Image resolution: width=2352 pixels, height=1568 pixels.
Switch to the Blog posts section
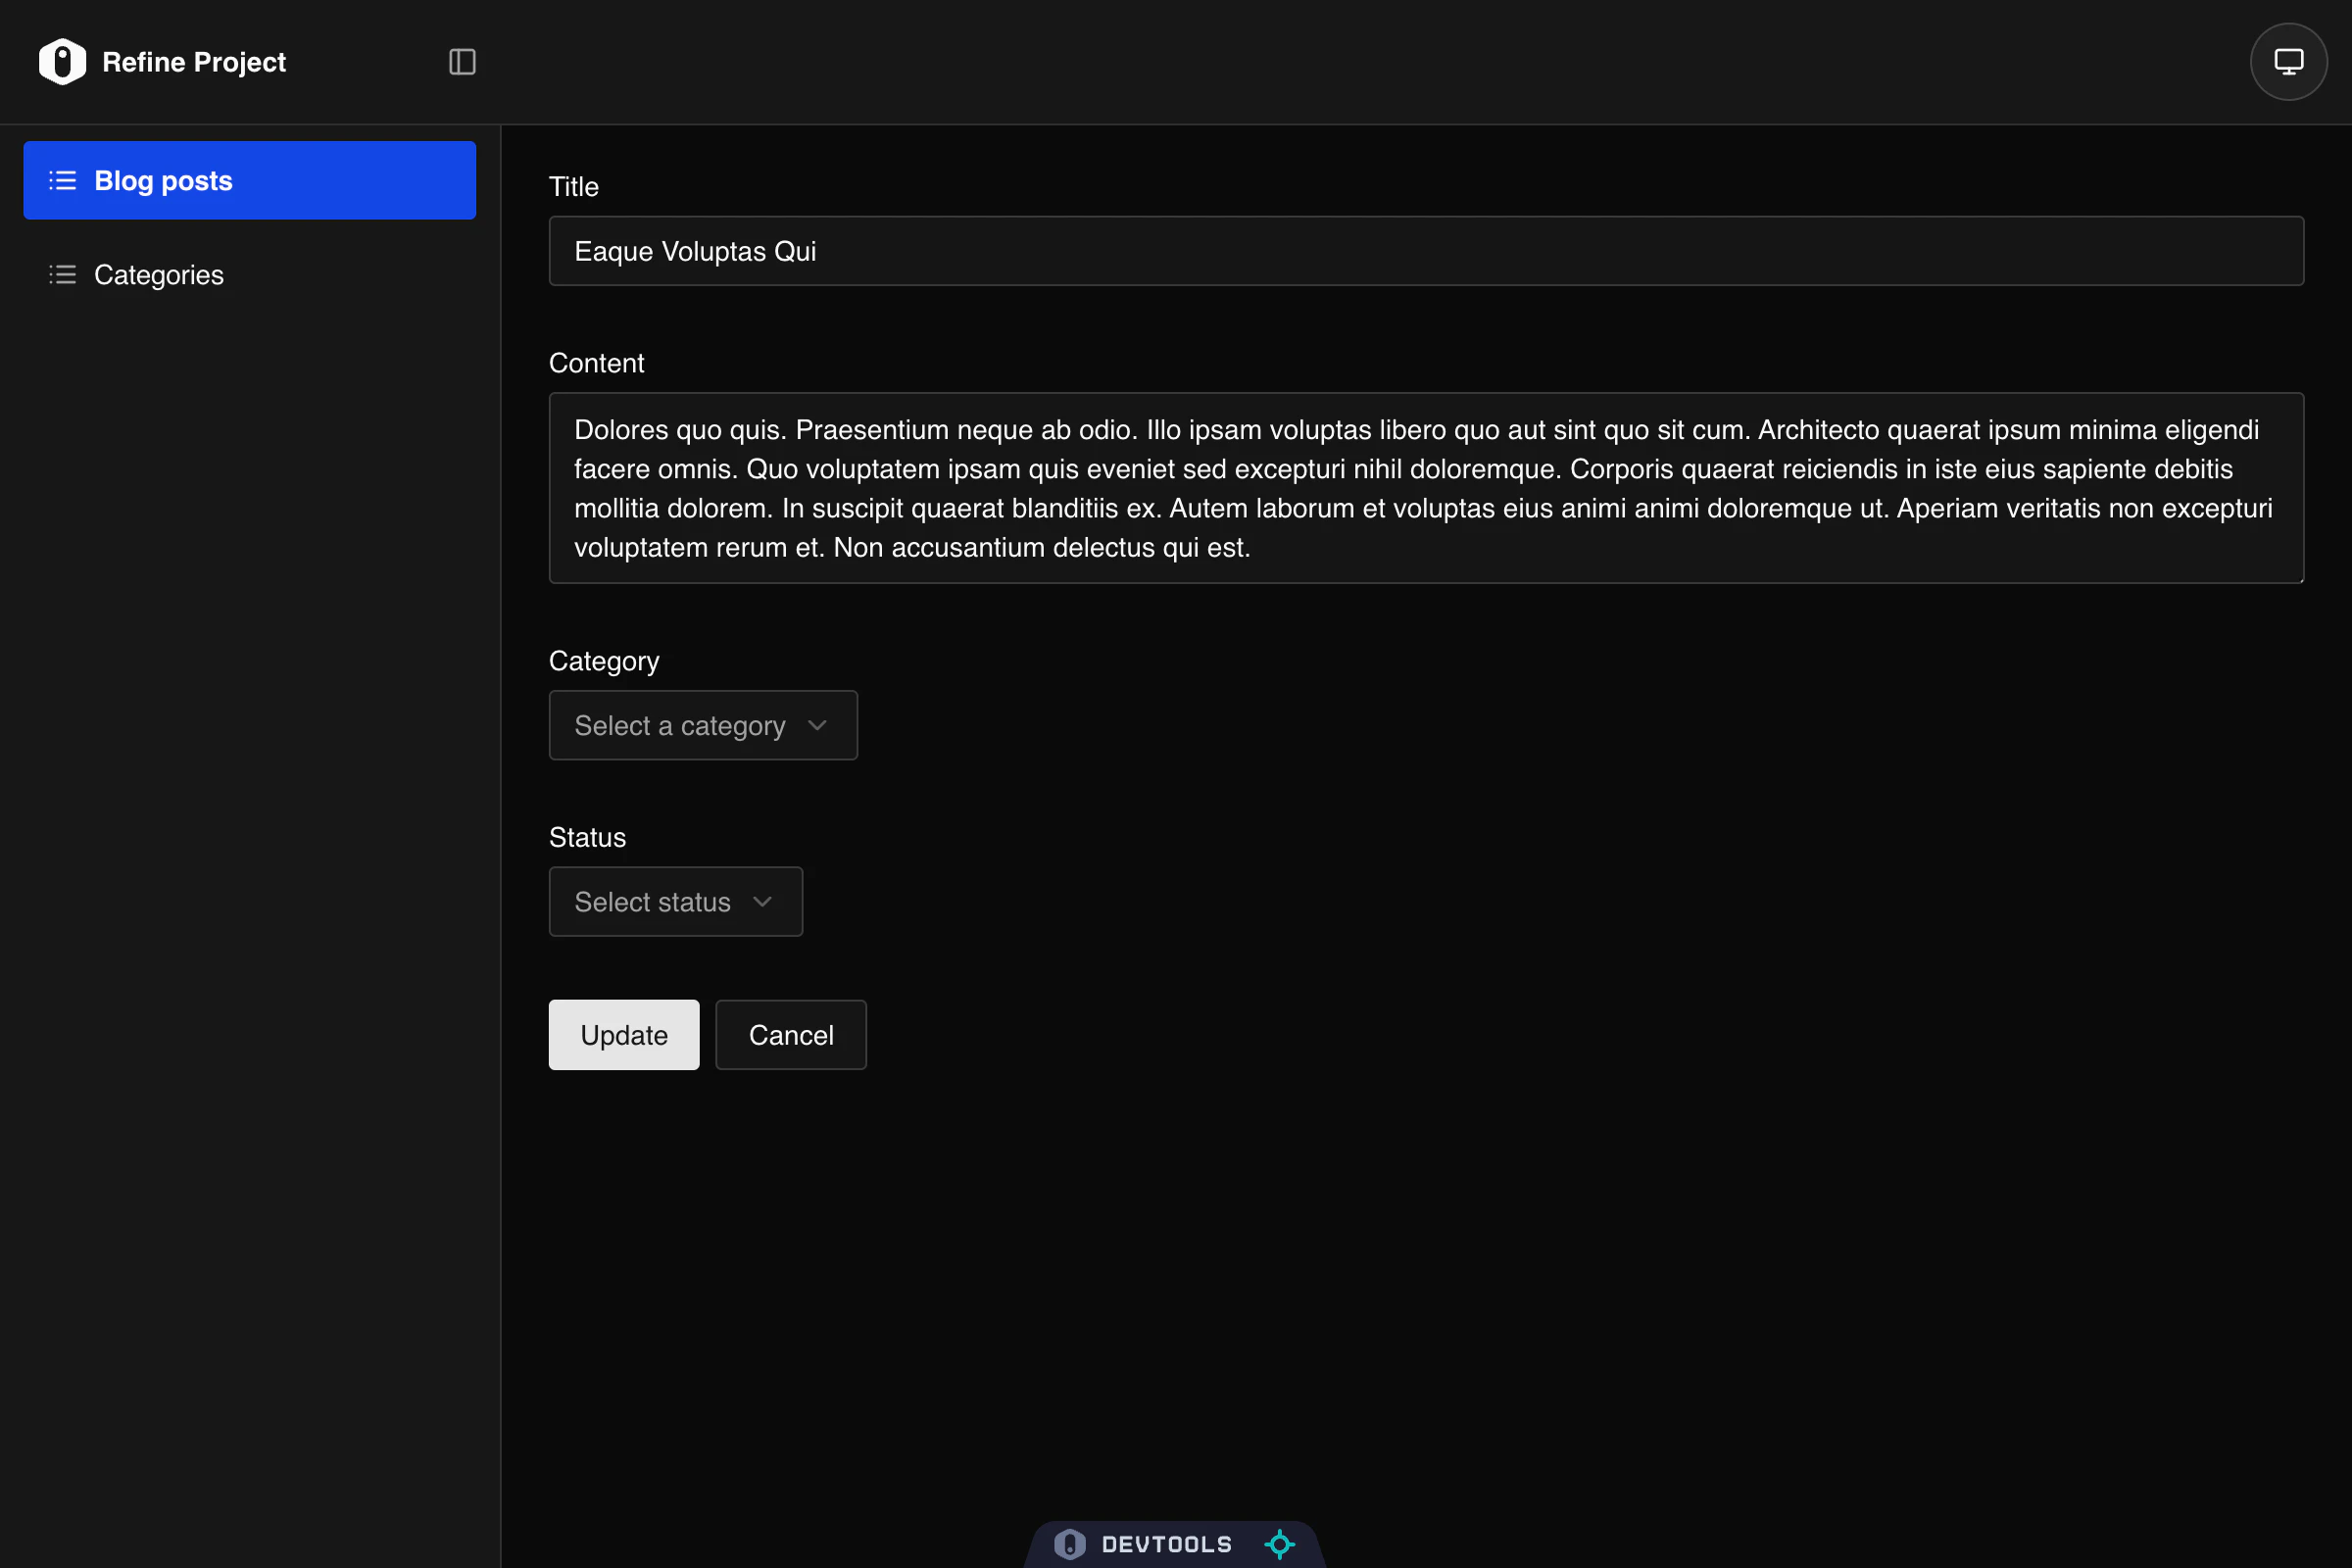tap(163, 180)
